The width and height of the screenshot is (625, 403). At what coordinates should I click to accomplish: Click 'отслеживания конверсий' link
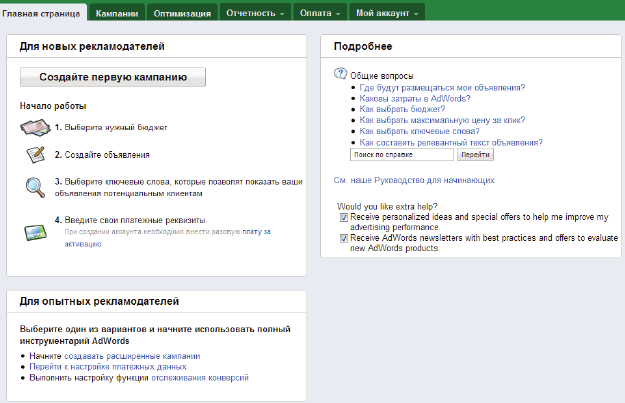198,378
